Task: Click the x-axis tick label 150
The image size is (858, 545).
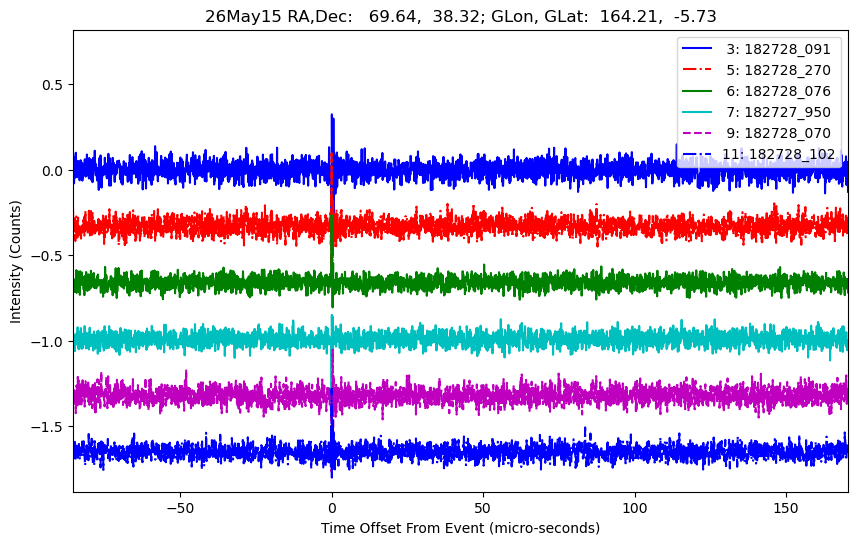Action: click(x=786, y=508)
